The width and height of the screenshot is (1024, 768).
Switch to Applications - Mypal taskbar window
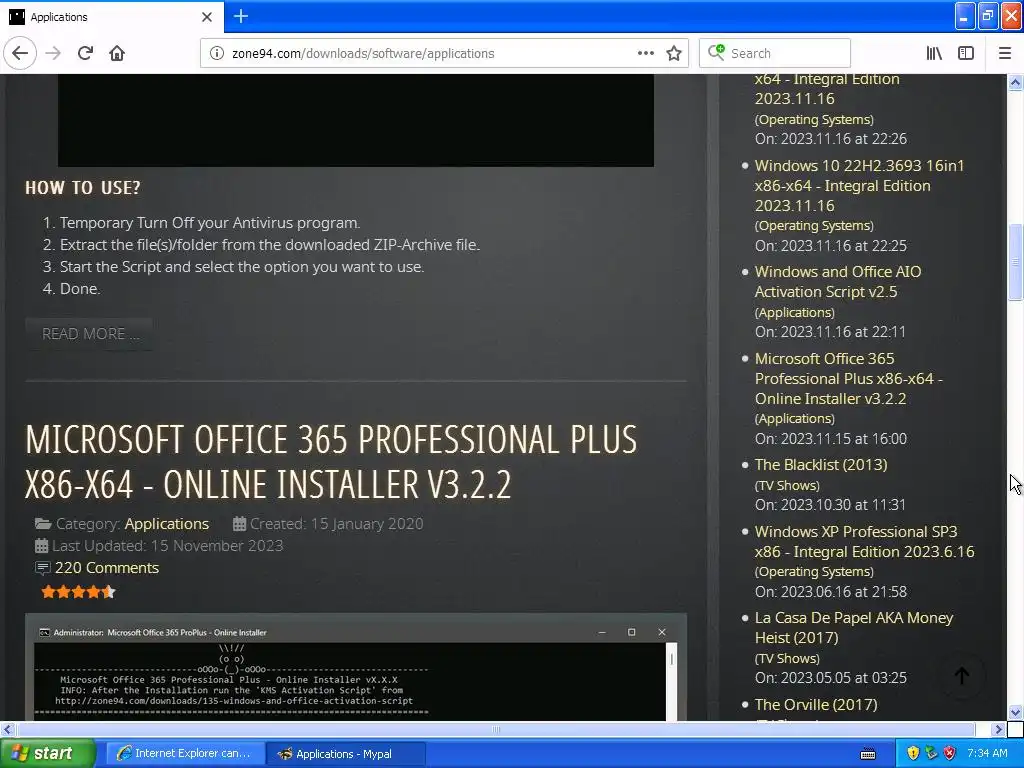(345, 753)
